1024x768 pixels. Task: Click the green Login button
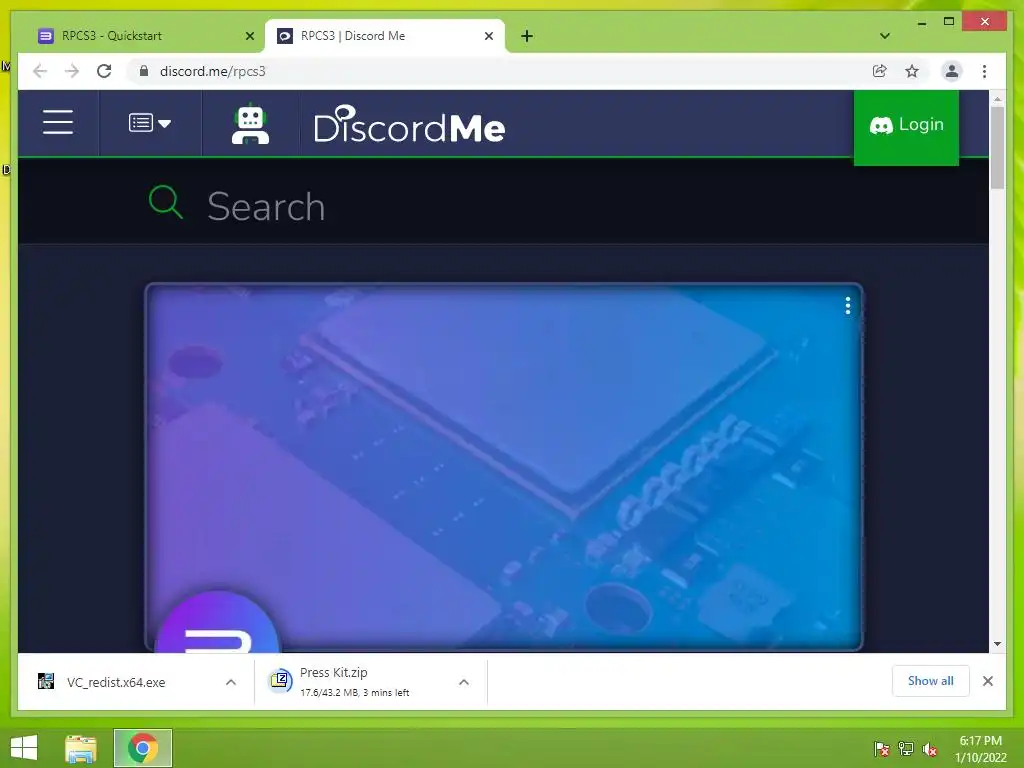pyautogui.click(x=906, y=126)
